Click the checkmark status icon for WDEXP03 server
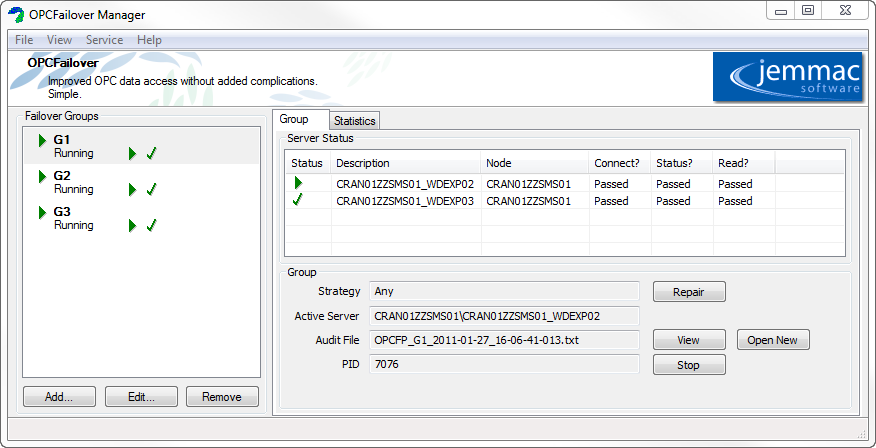The image size is (876, 448). [x=298, y=201]
